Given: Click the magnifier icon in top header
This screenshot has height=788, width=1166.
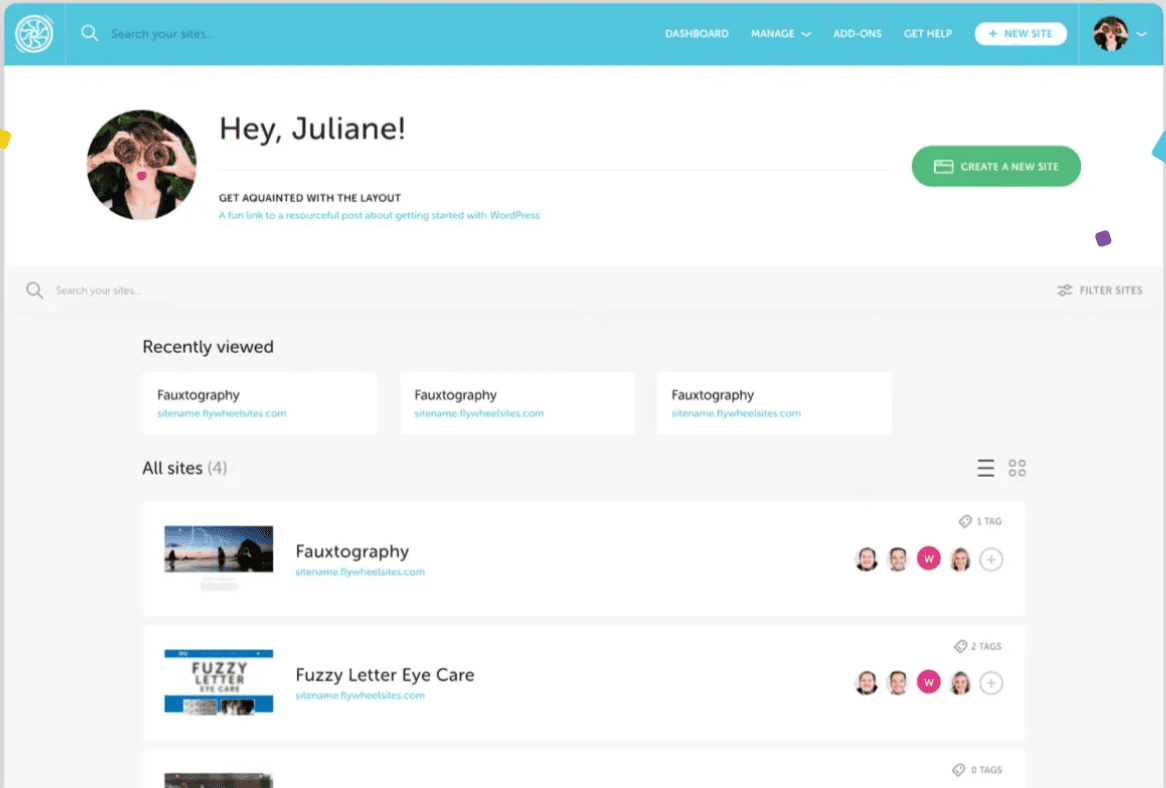Looking at the screenshot, I should tap(90, 34).
